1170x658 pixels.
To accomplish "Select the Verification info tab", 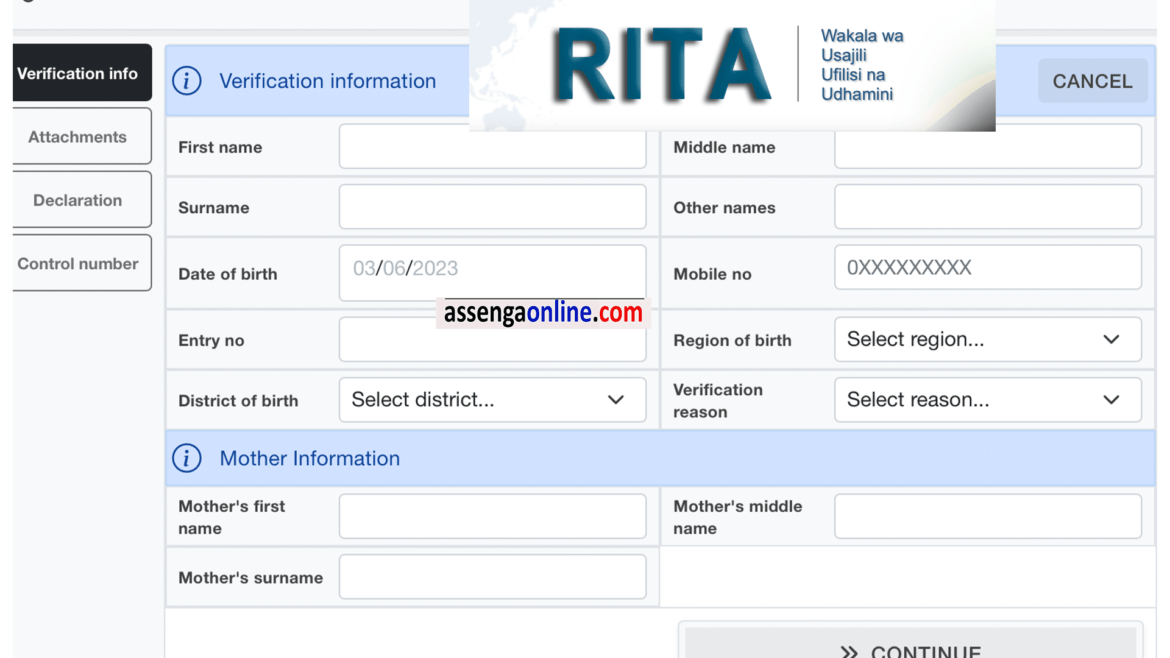I will 78,74.
